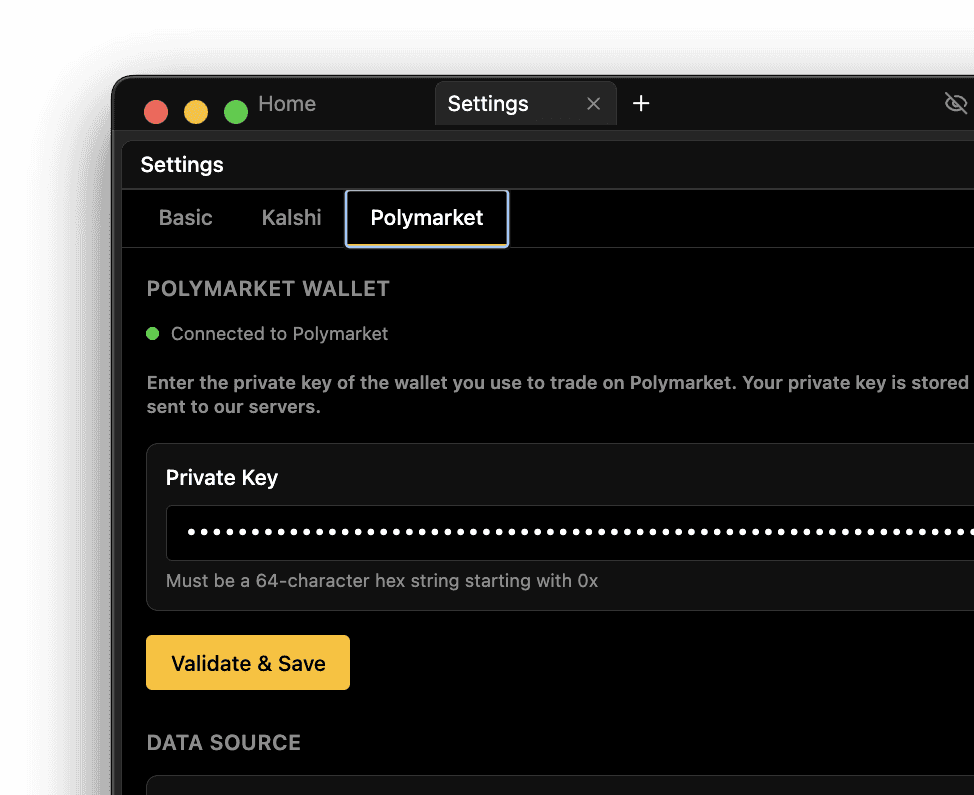Click the green fullscreen window button
The height and width of the screenshot is (795, 974).
pyautogui.click(x=236, y=112)
